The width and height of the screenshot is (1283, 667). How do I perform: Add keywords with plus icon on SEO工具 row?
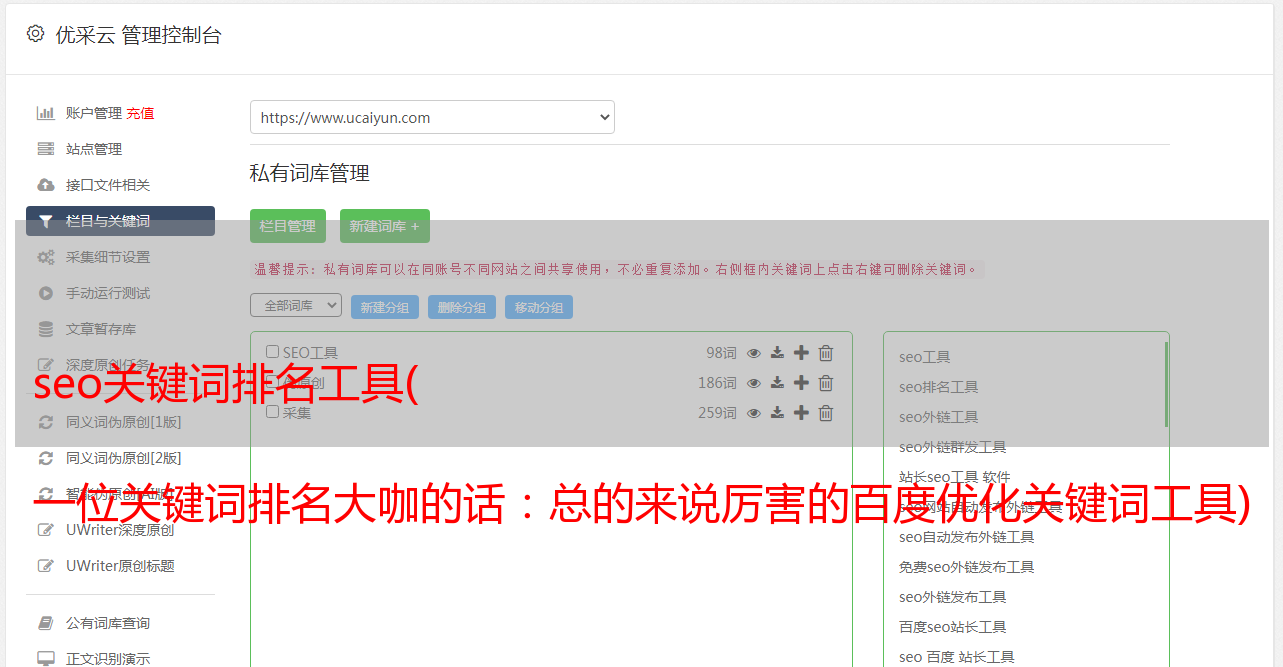pyautogui.click(x=801, y=353)
